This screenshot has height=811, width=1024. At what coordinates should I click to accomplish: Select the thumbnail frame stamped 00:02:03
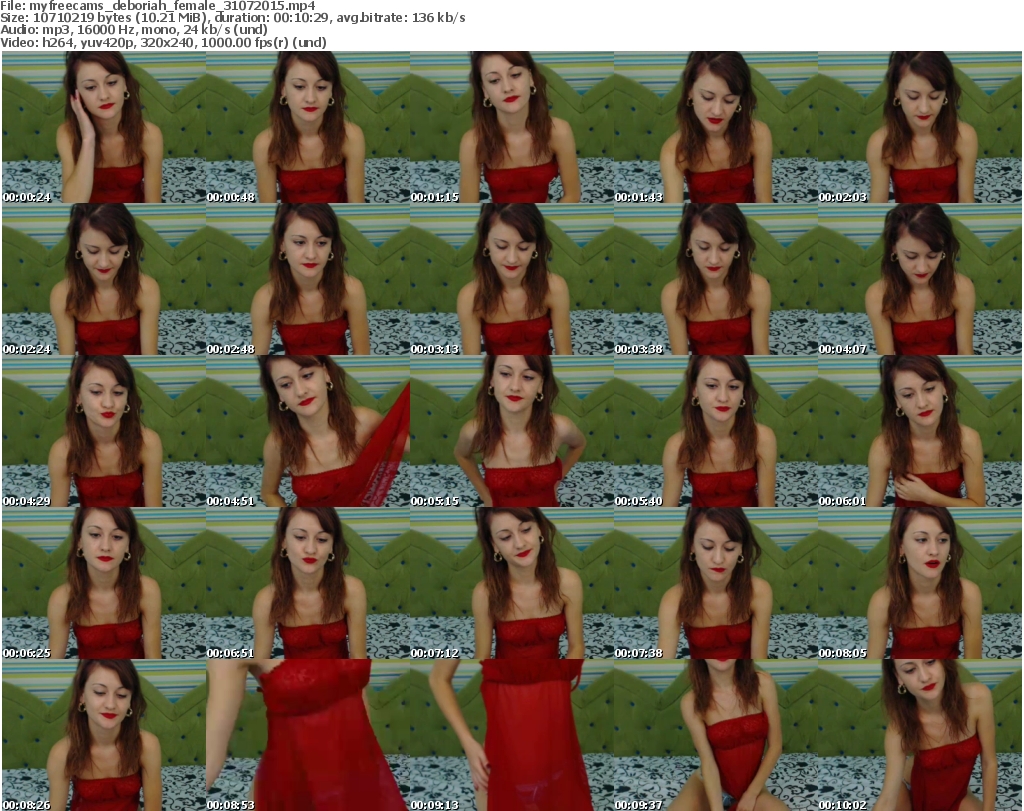920,127
